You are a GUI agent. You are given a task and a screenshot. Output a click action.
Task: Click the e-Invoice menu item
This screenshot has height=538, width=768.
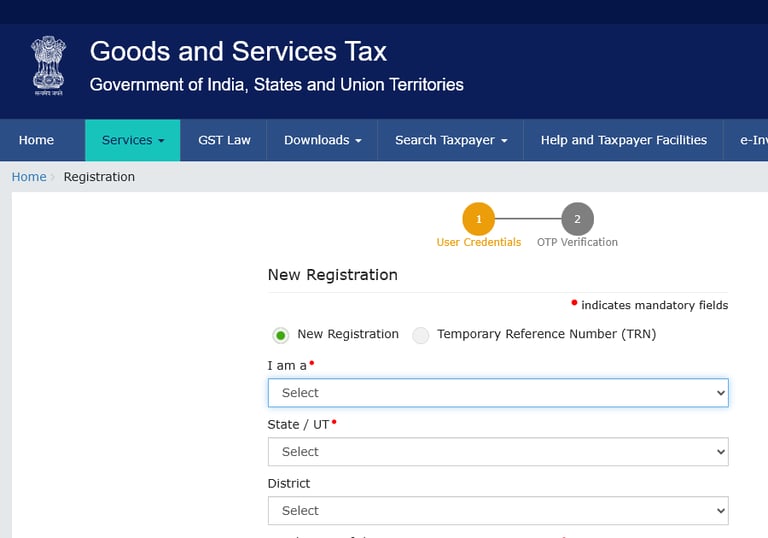tap(753, 140)
